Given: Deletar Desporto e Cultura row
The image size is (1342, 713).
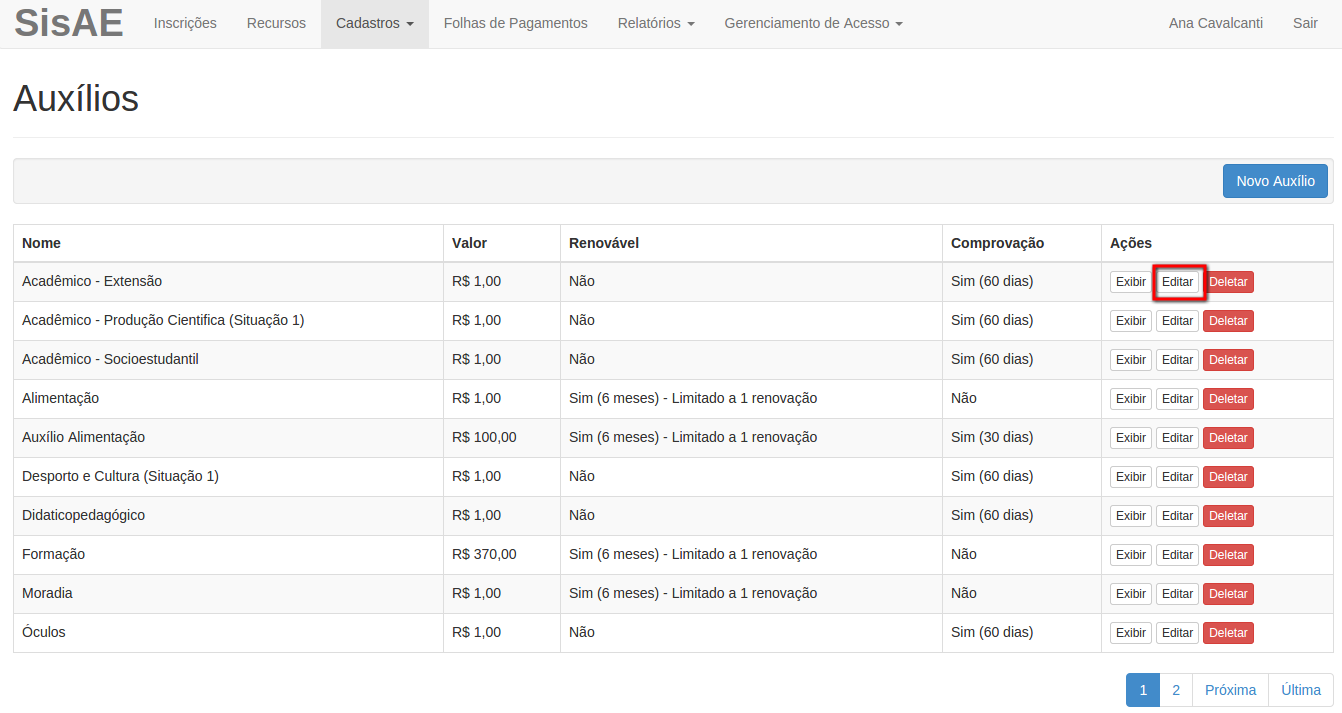Looking at the screenshot, I should coord(1228,477).
